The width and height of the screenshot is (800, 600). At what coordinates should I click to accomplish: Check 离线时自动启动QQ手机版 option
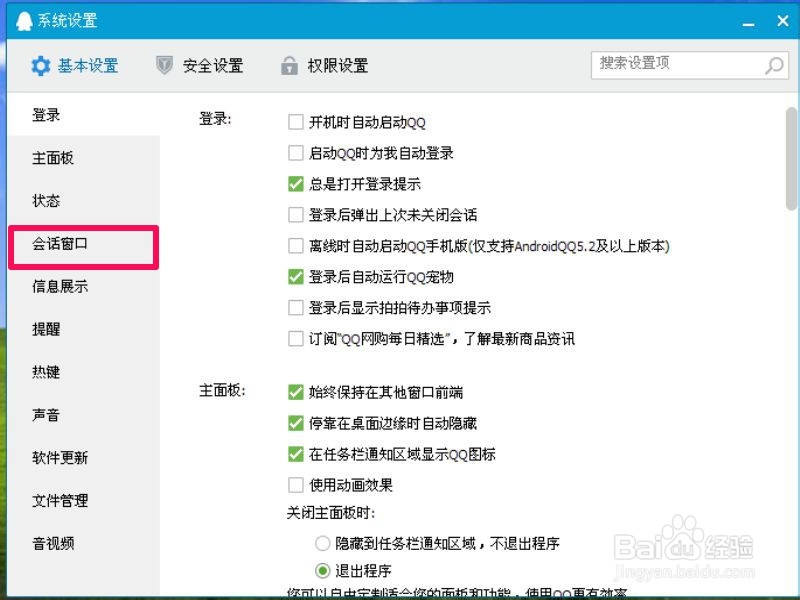[x=296, y=246]
